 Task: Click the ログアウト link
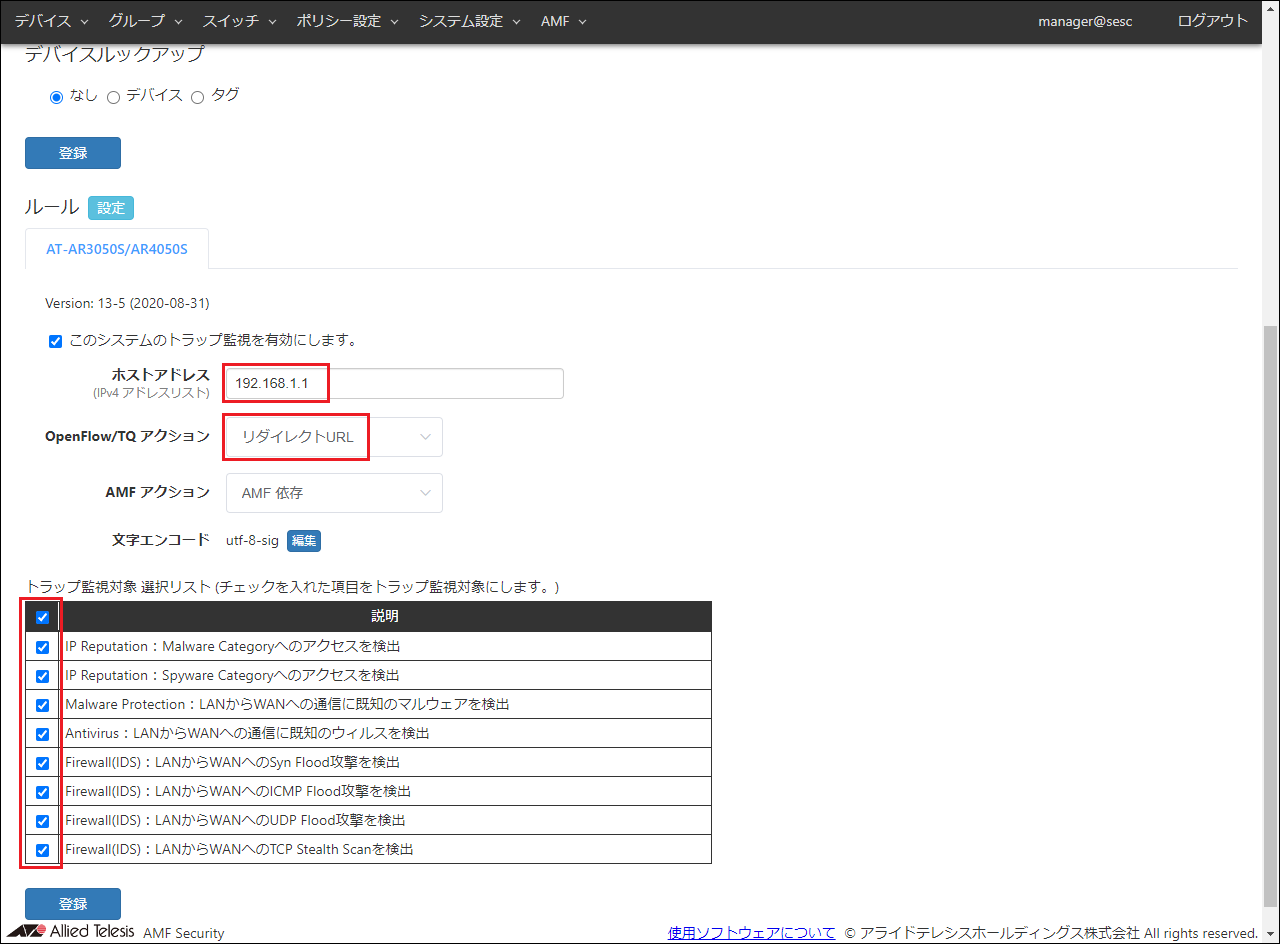point(1212,21)
